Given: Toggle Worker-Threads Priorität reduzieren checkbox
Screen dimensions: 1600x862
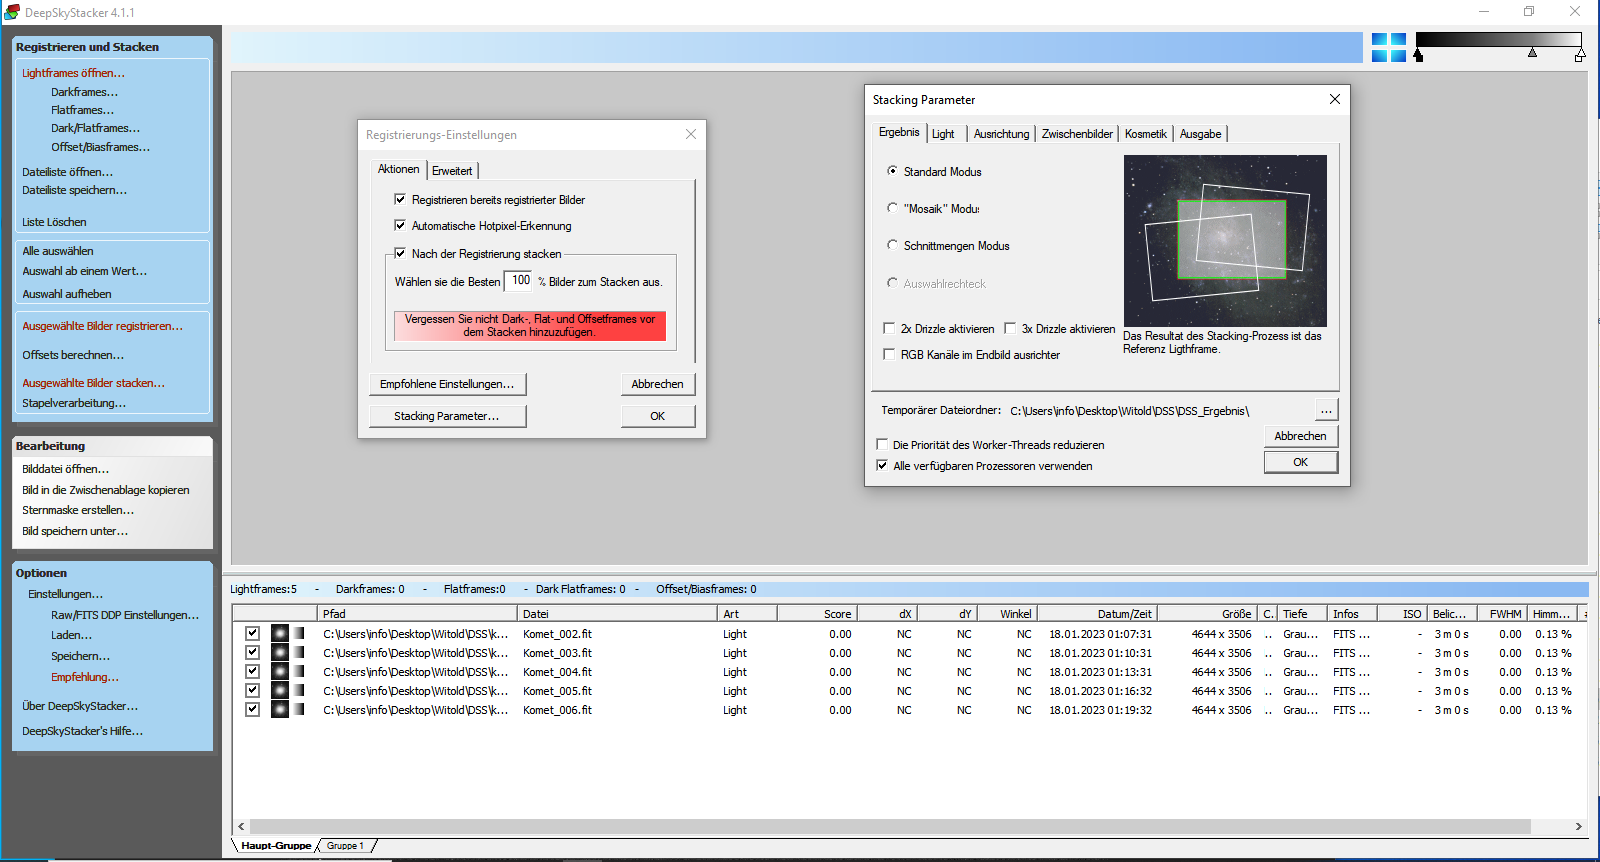Looking at the screenshot, I should pos(882,444).
